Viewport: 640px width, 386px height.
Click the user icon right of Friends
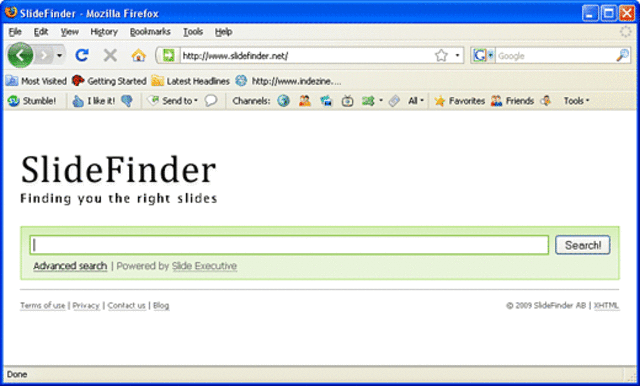pos(546,101)
